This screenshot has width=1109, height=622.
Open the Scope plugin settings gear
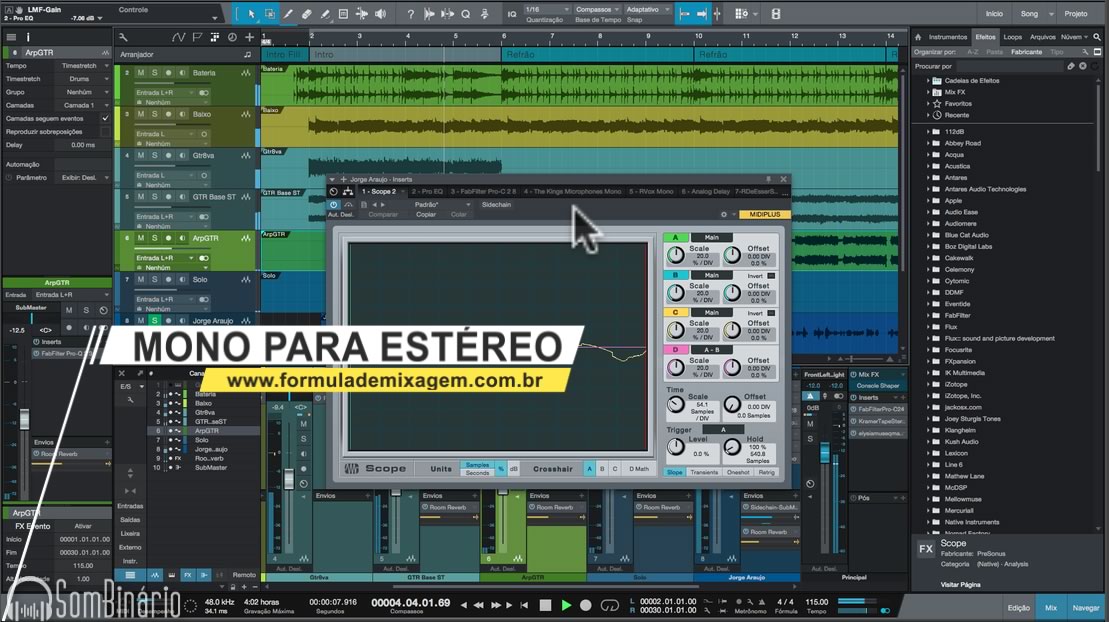point(724,214)
